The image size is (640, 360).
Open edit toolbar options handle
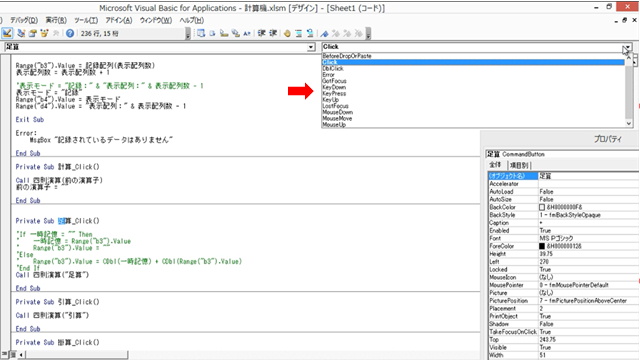[368, 33]
